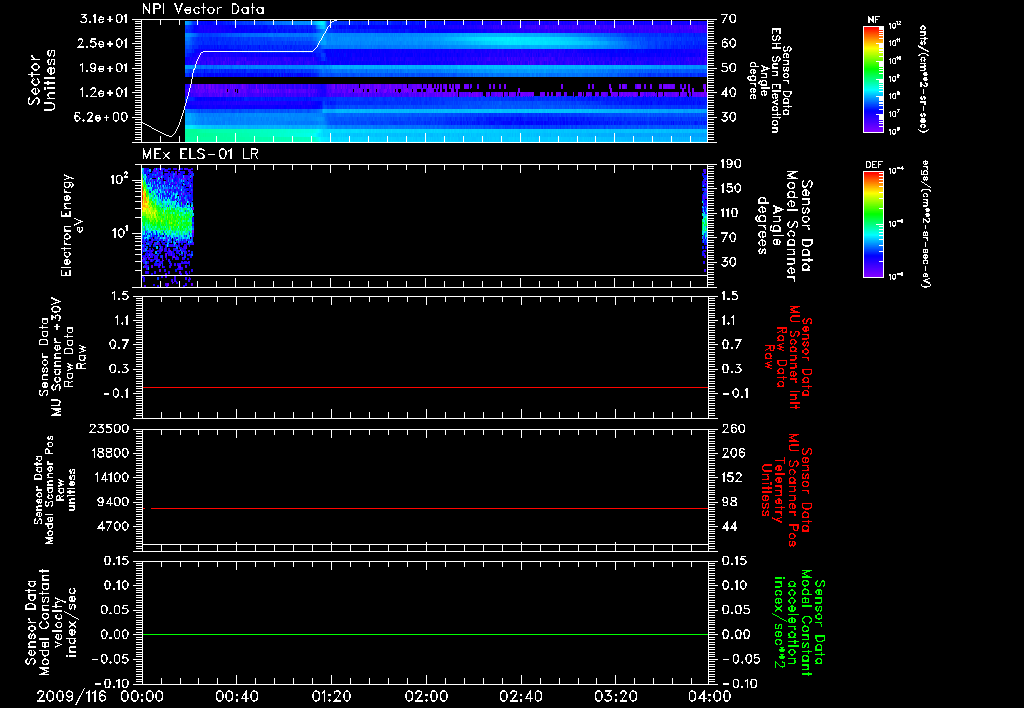The image size is (1024, 708).
Task: Click the 40 tick on Sun Elevation axis
Action: point(729,93)
